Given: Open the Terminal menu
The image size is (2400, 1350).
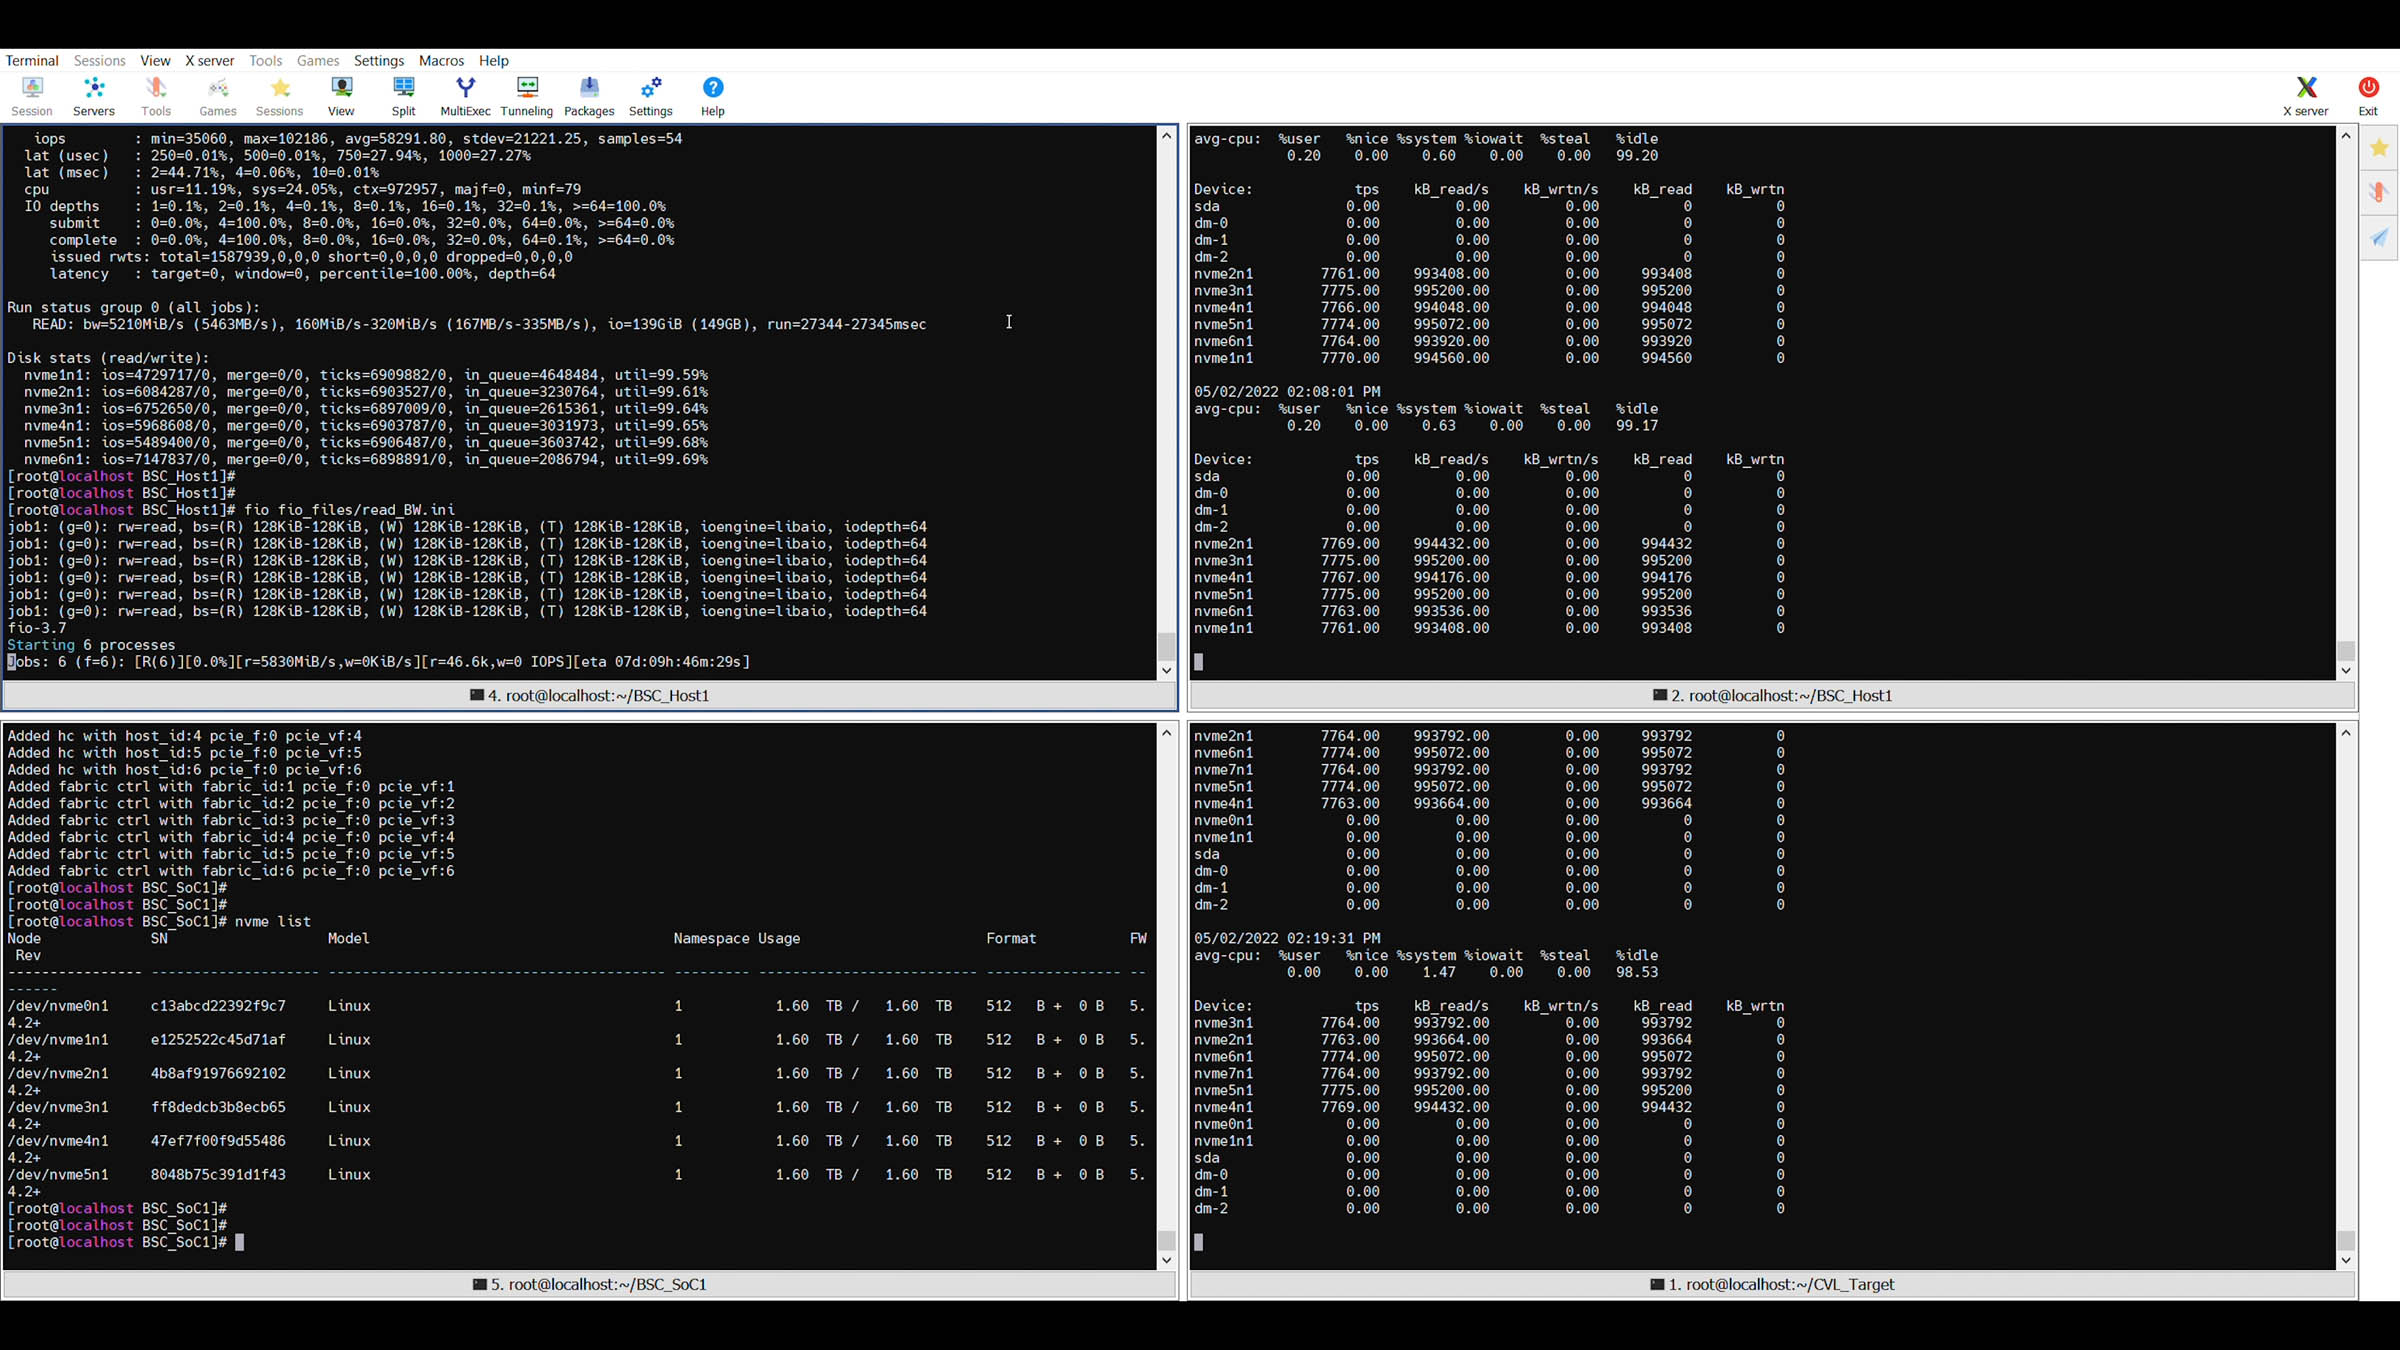Looking at the screenshot, I should pos(32,60).
